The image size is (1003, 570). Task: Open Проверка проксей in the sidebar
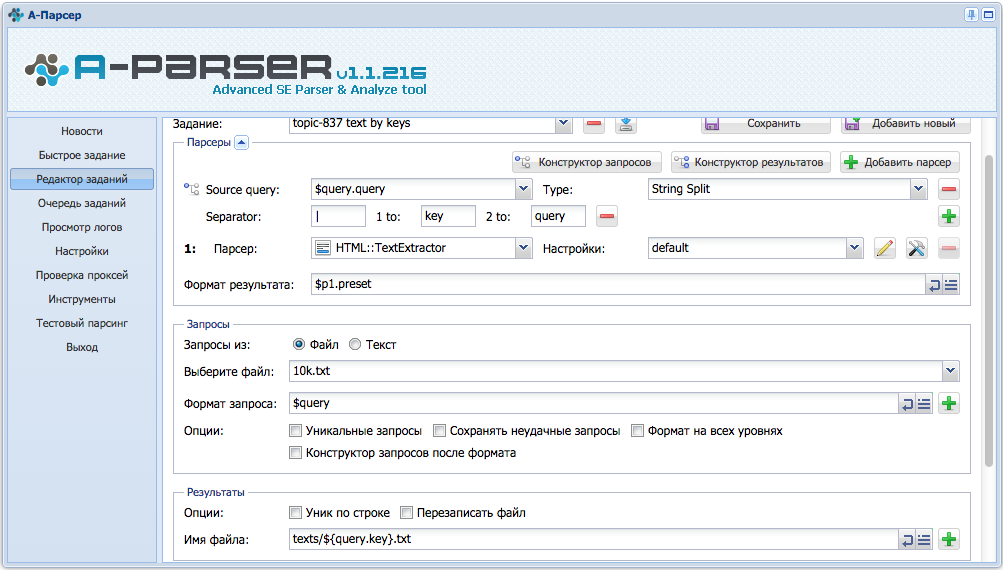[82, 275]
